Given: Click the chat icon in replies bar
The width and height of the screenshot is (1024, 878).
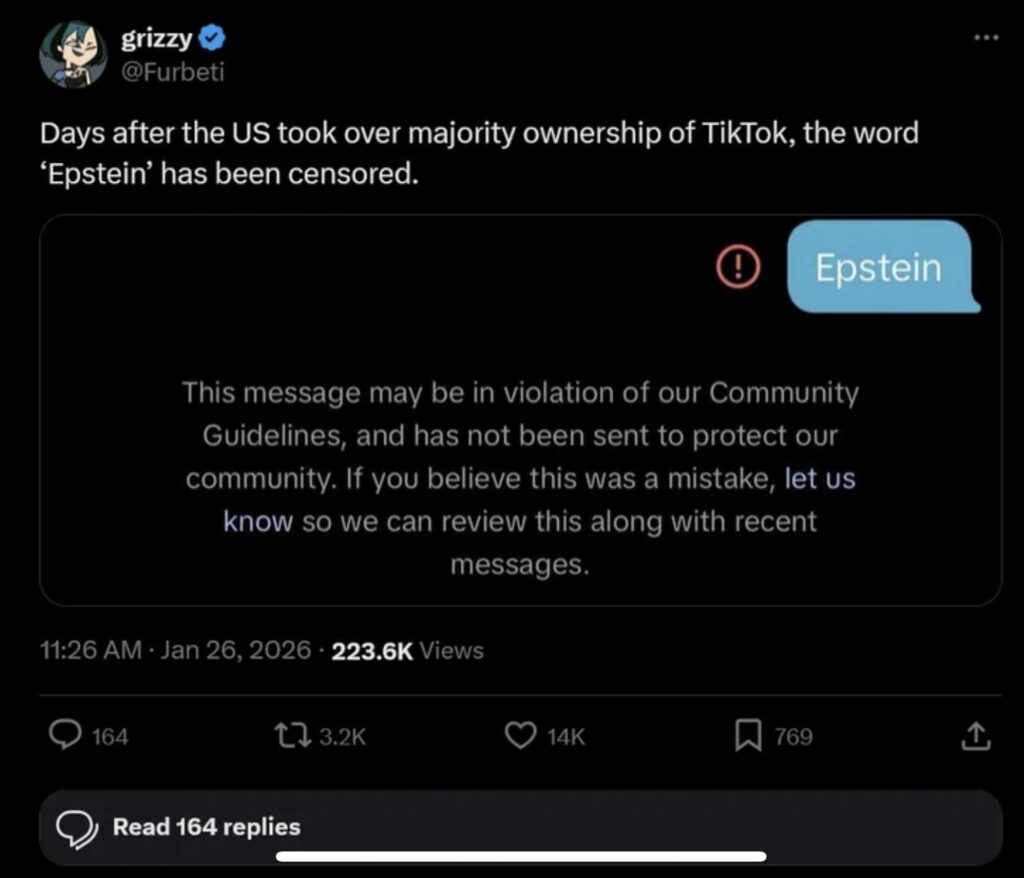Looking at the screenshot, I should pyautogui.click(x=76, y=827).
